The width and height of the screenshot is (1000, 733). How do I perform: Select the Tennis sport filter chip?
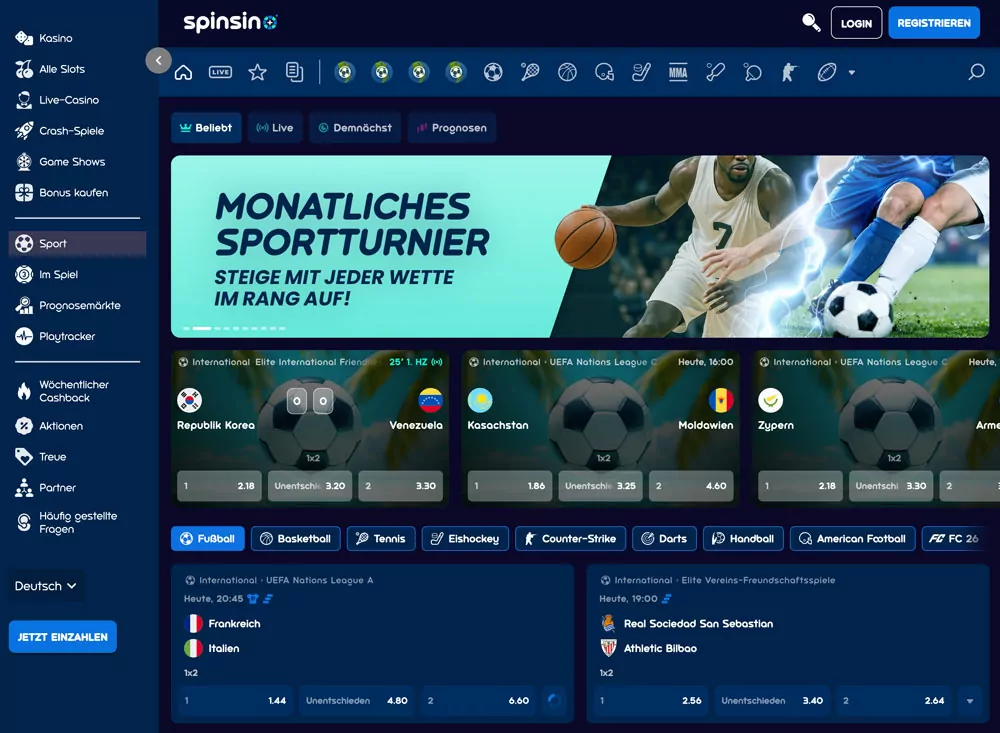coord(381,538)
